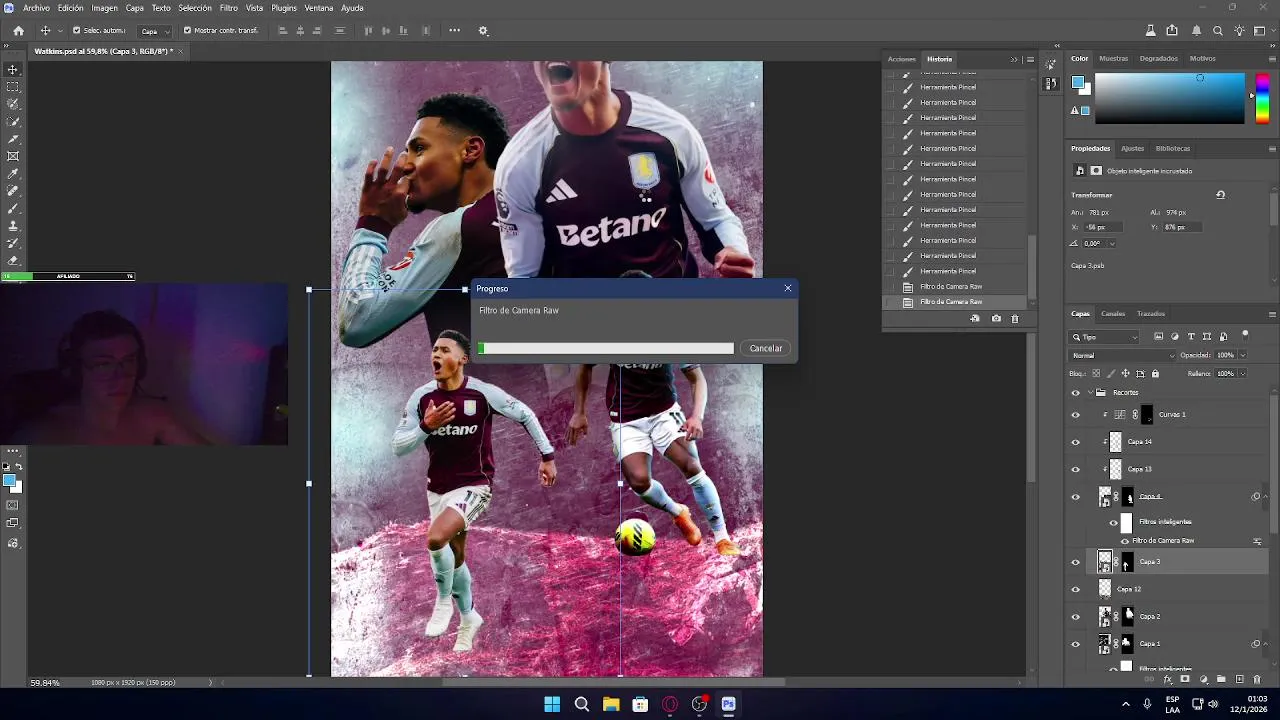This screenshot has height=720, width=1280.
Task: Select the Eraser tool
Action: 13,260
